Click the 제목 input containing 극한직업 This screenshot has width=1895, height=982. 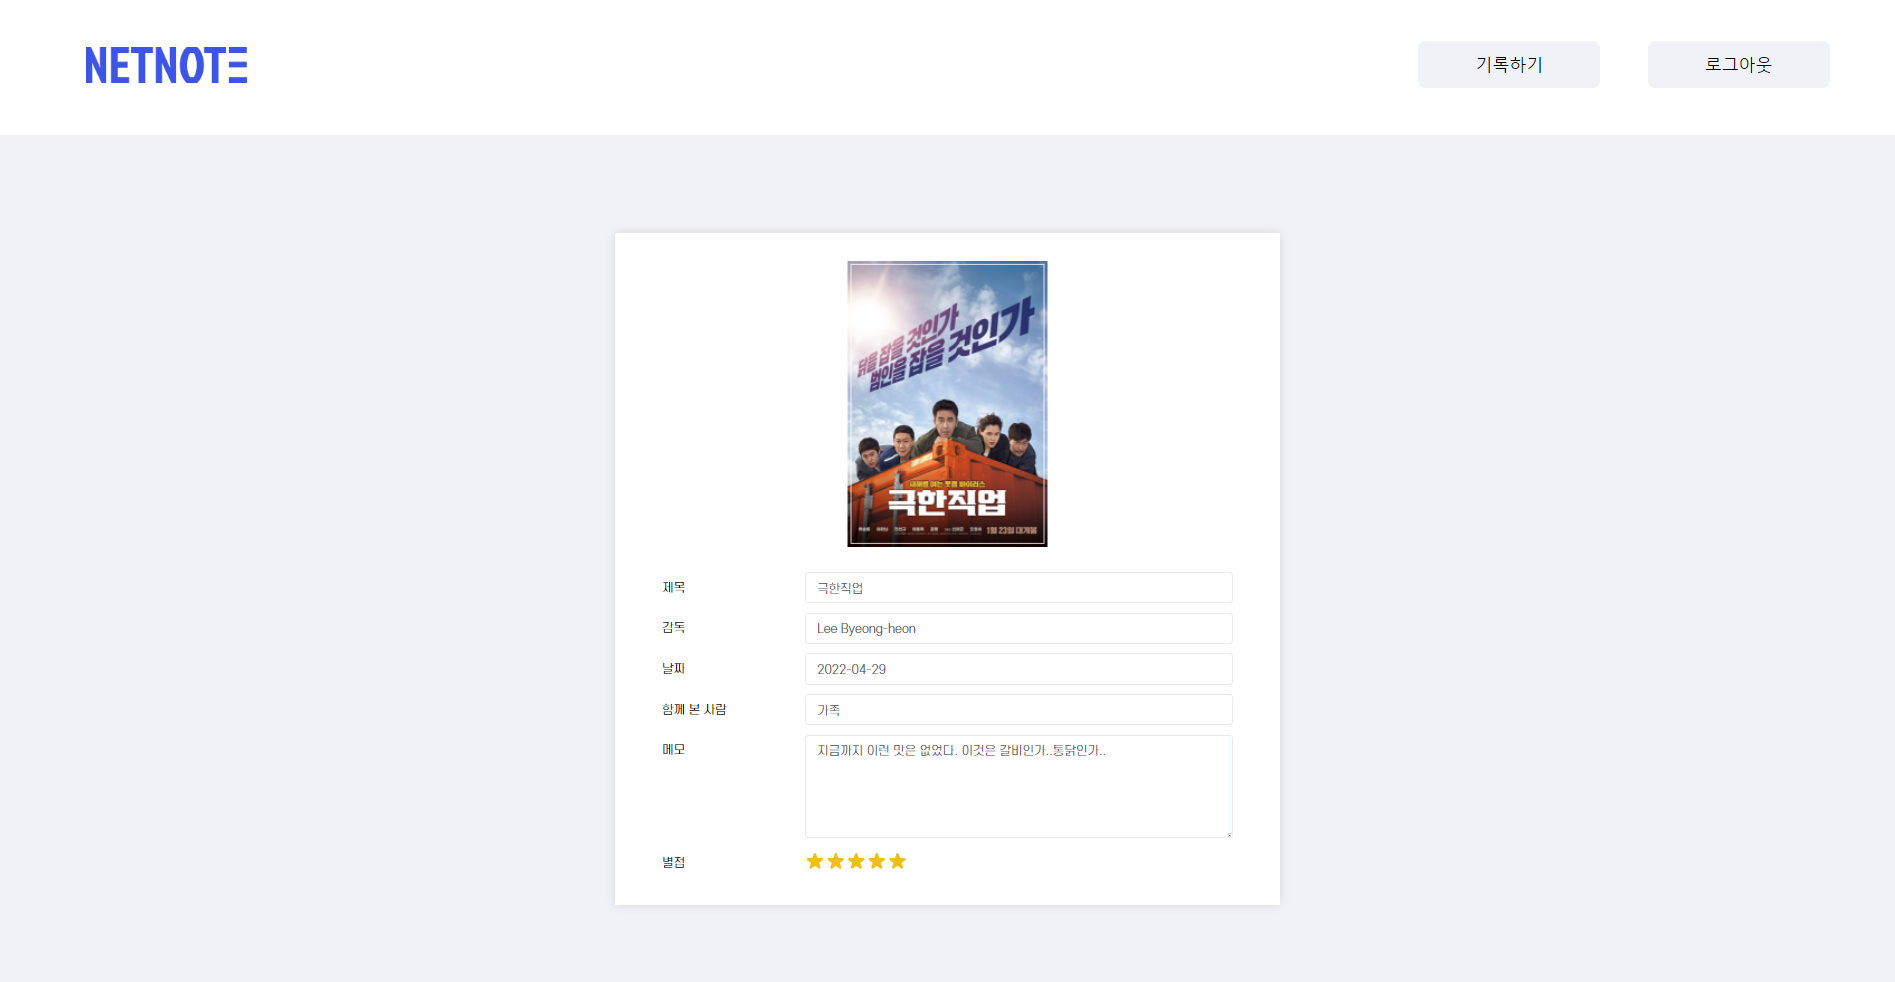(x=1017, y=587)
